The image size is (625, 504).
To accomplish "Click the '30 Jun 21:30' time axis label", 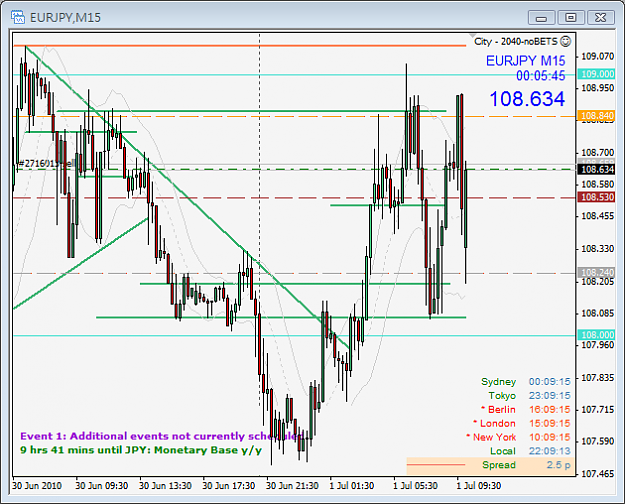I will (292, 486).
